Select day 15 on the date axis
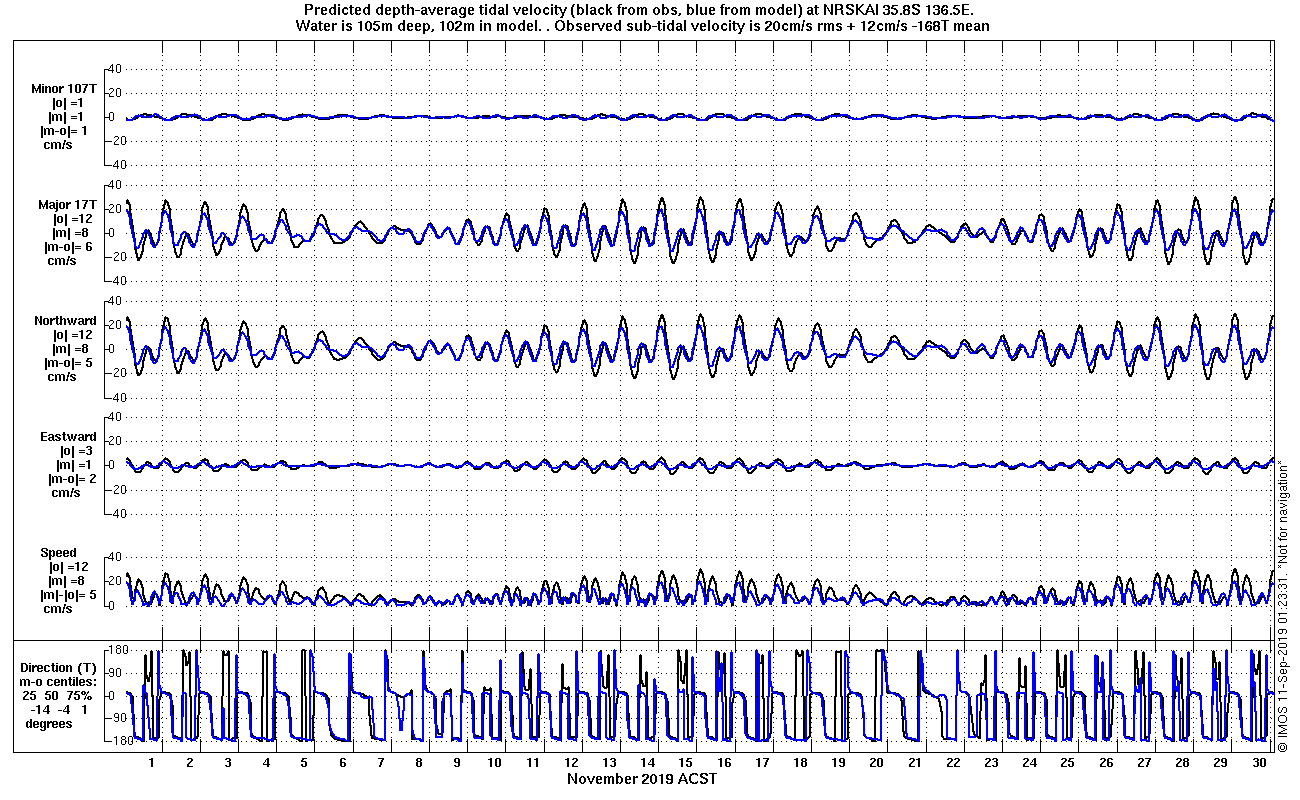The width and height of the screenshot is (1300, 800). coord(686,762)
